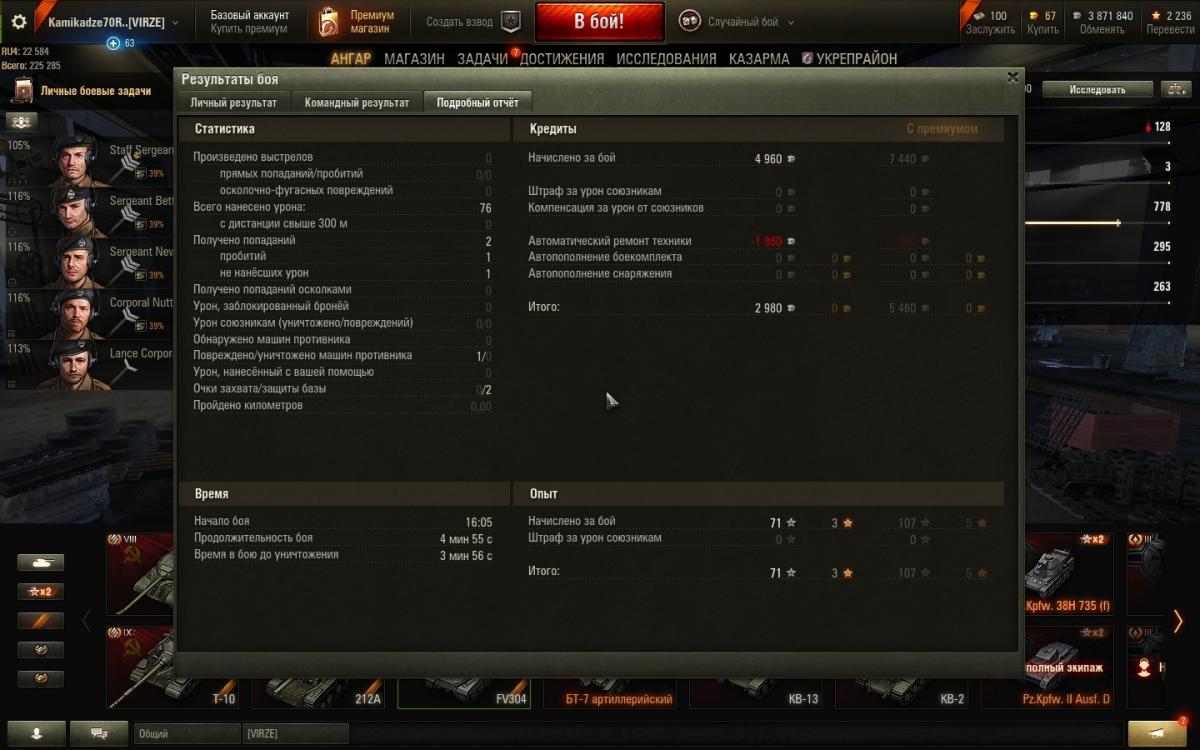Click the red В бой! button
The width and height of the screenshot is (1200, 750).
pyautogui.click(x=599, y=21)
